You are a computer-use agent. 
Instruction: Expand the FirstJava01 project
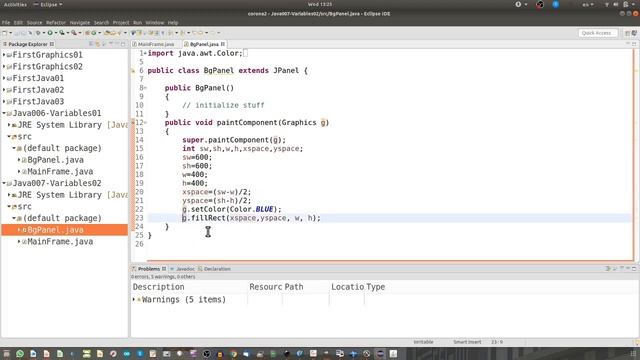4,78
